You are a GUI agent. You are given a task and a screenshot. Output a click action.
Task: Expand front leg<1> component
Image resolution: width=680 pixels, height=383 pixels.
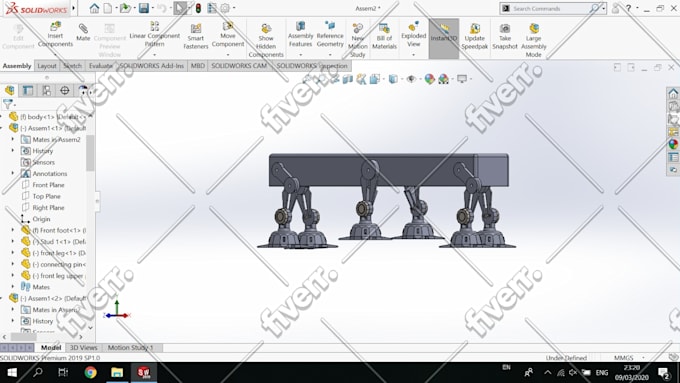tap(13, 252)
